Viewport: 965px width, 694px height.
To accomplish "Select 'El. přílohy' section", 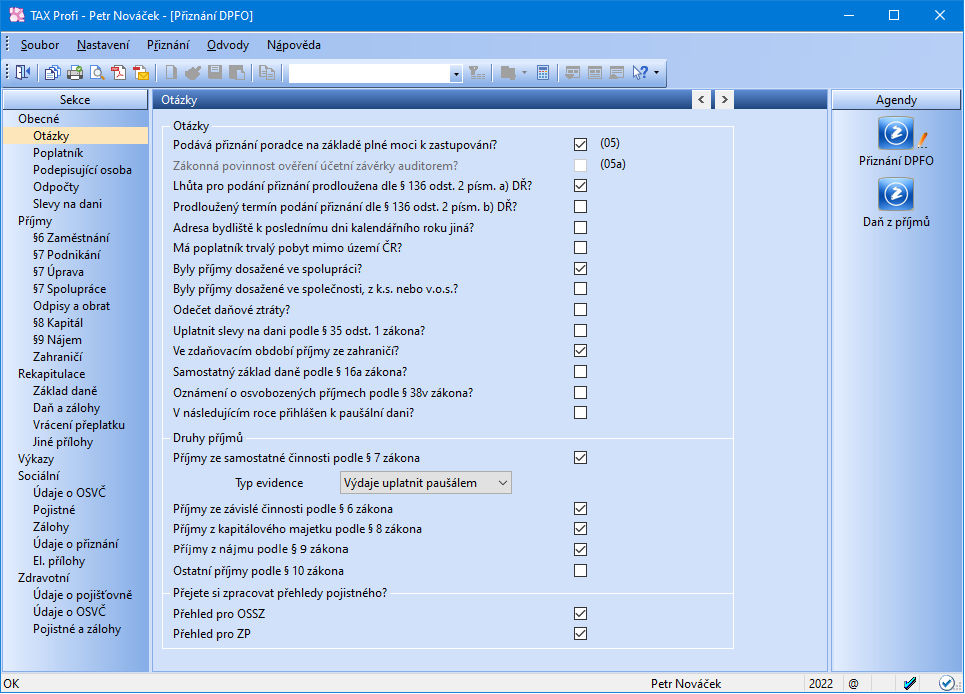I will 59,560.
